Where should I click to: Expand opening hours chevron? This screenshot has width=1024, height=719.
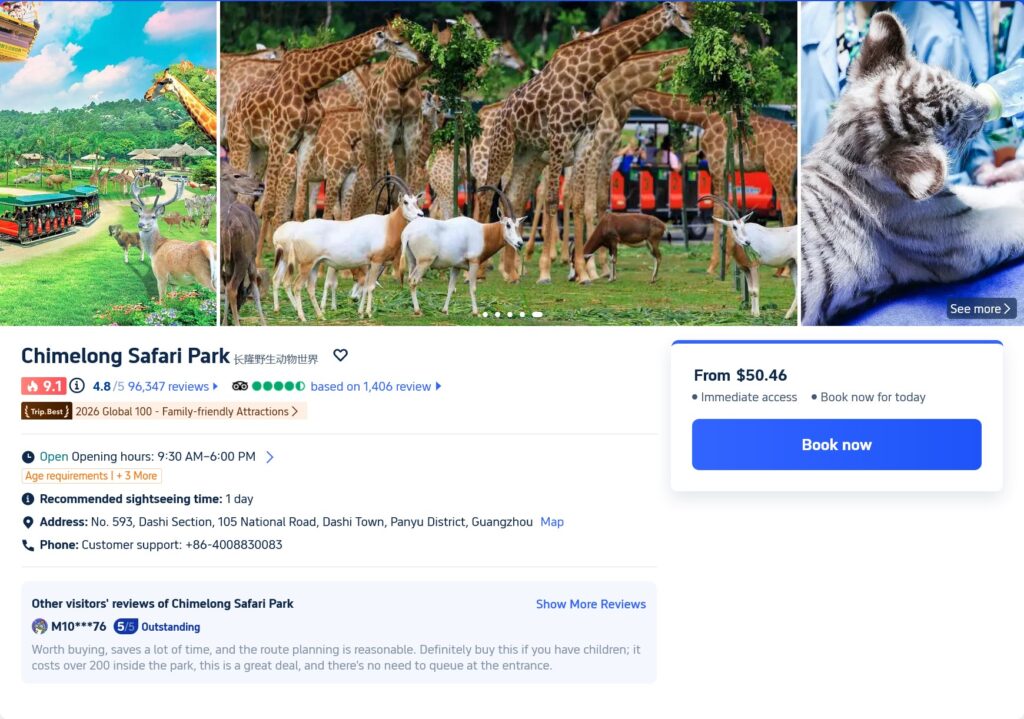click(270, 457)
